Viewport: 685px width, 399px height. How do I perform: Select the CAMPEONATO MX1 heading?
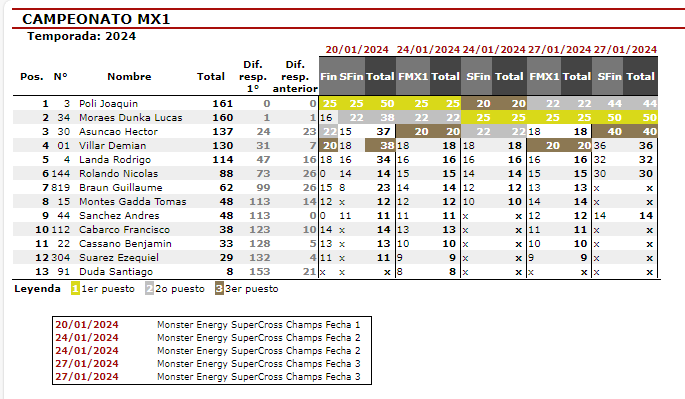pos(96,19)
